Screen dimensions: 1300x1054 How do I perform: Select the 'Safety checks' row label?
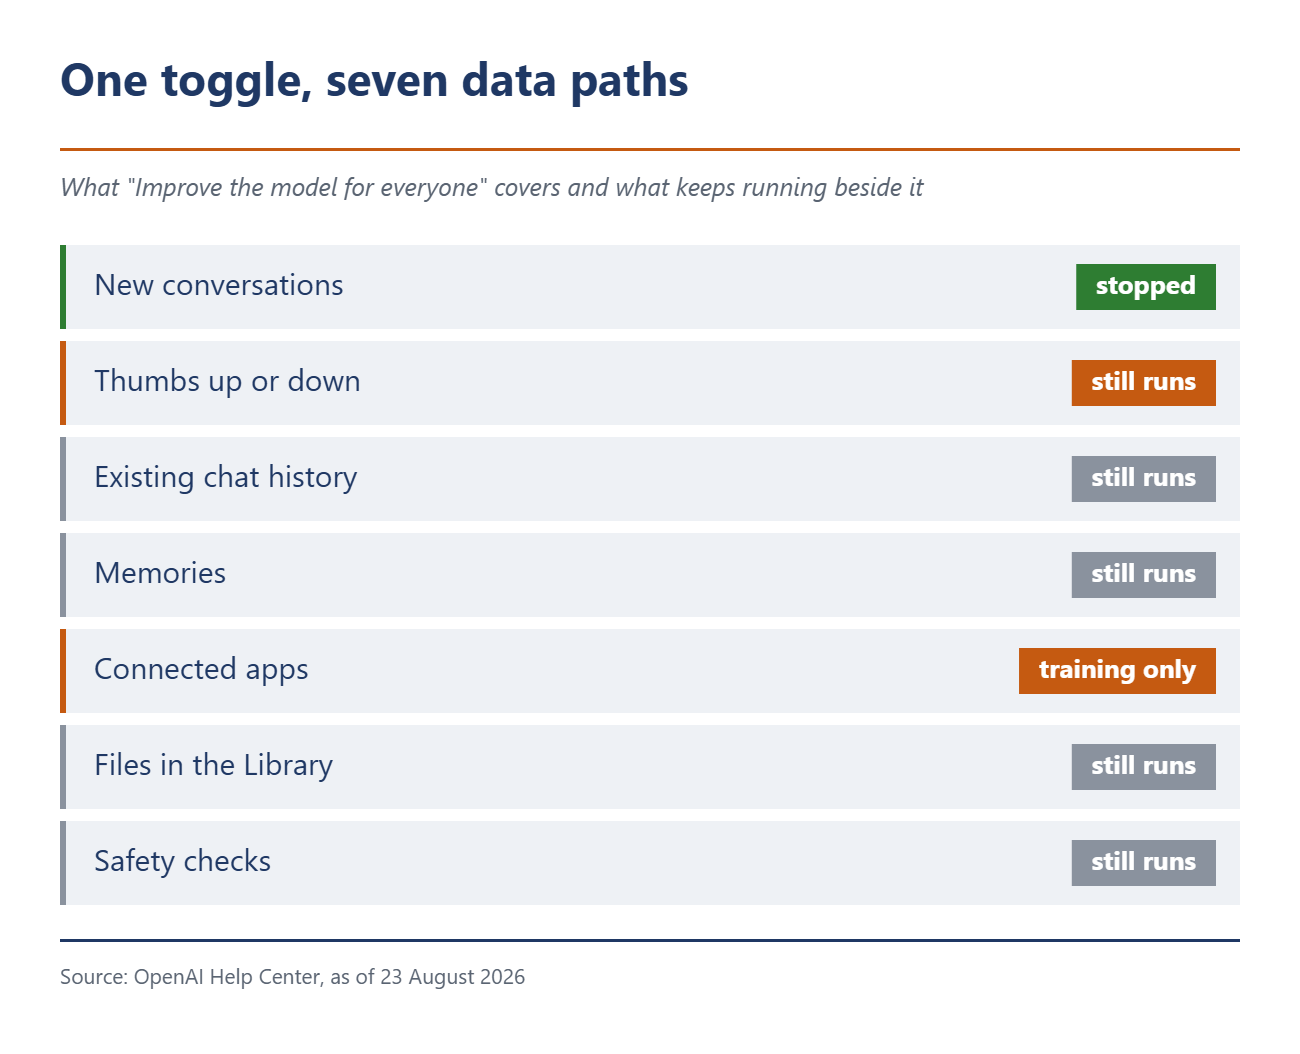(x=183, y=862)
